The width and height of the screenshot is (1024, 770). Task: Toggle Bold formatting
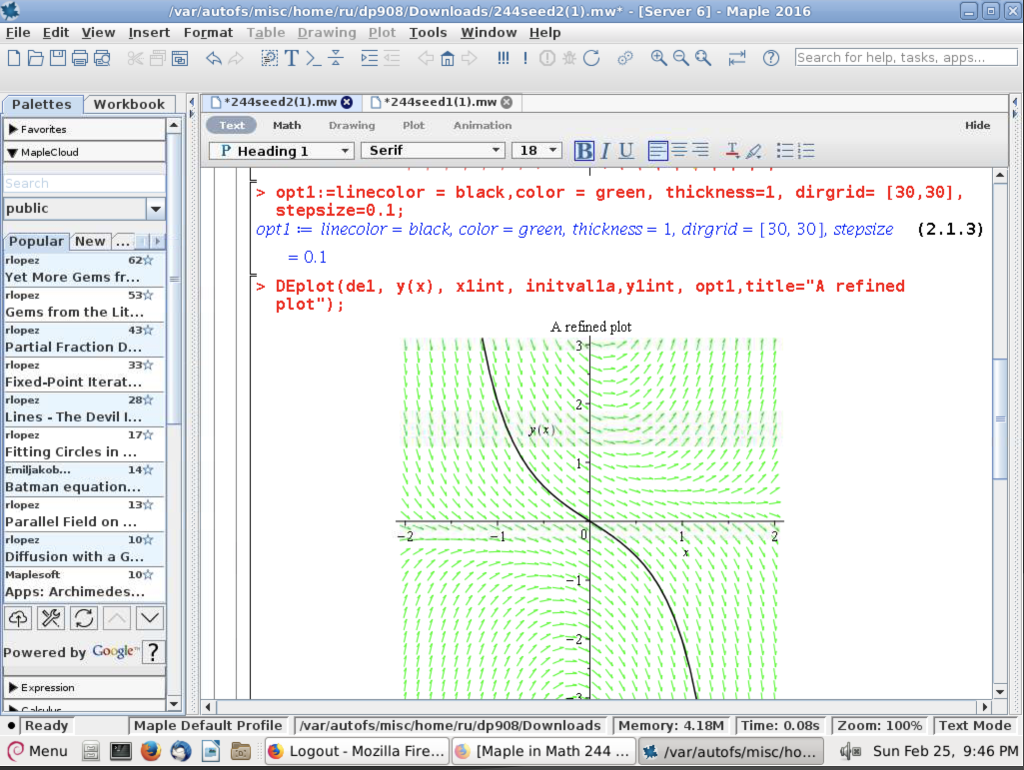(x=584, y=151)
